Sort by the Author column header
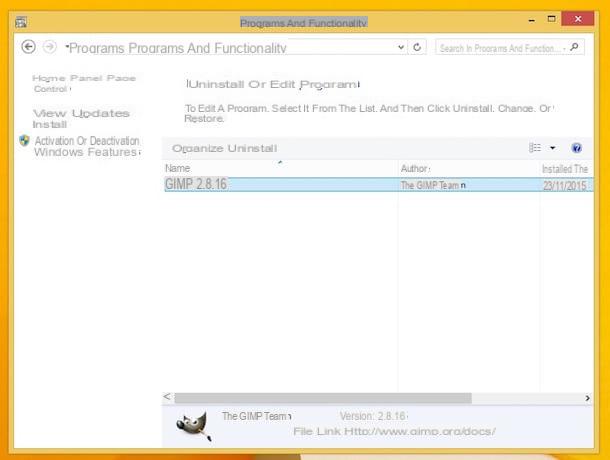610x460 pixels. tap(415, 169)
